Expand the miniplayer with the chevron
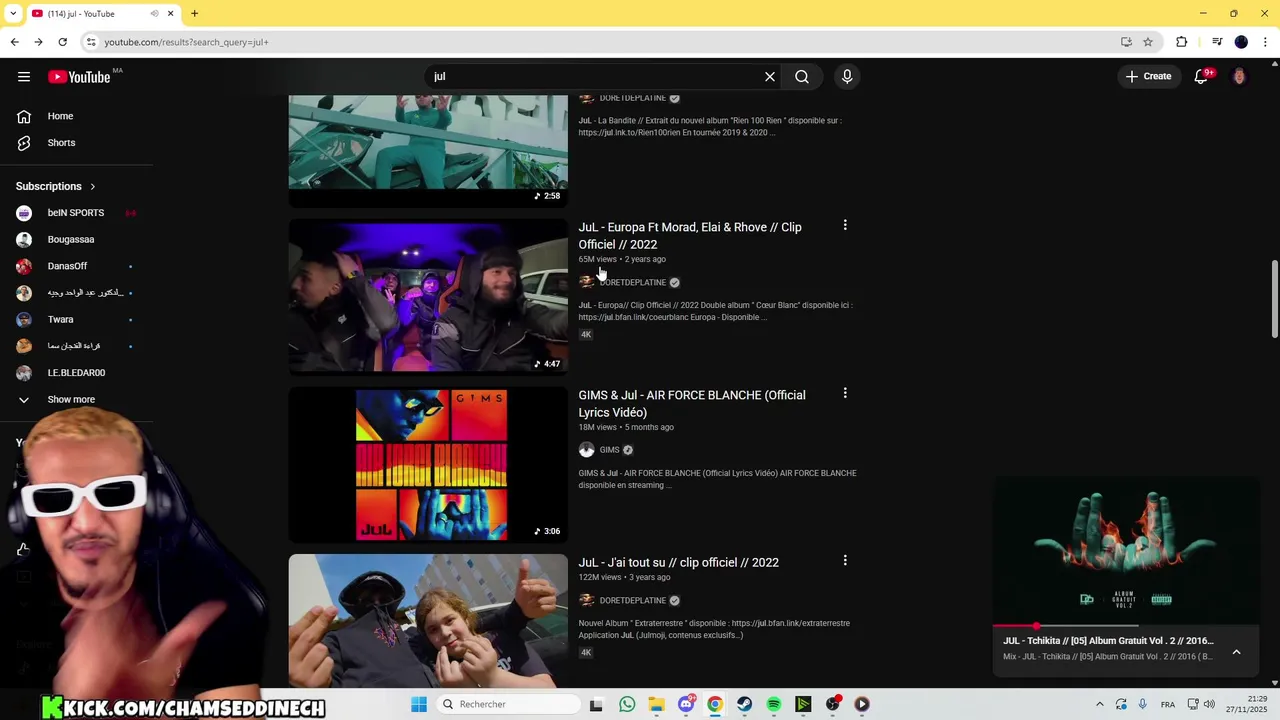The height and width of the screenshot is (720, 1280). coord(1237,652)
